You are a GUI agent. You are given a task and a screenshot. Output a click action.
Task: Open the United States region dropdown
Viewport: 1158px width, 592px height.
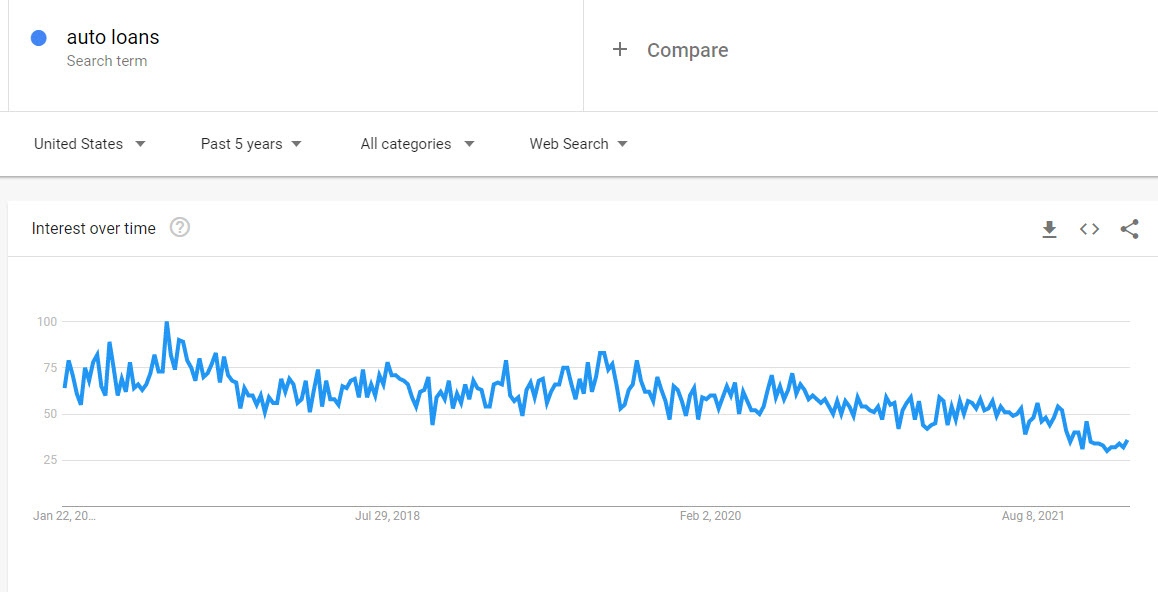[x=89, y=144]
